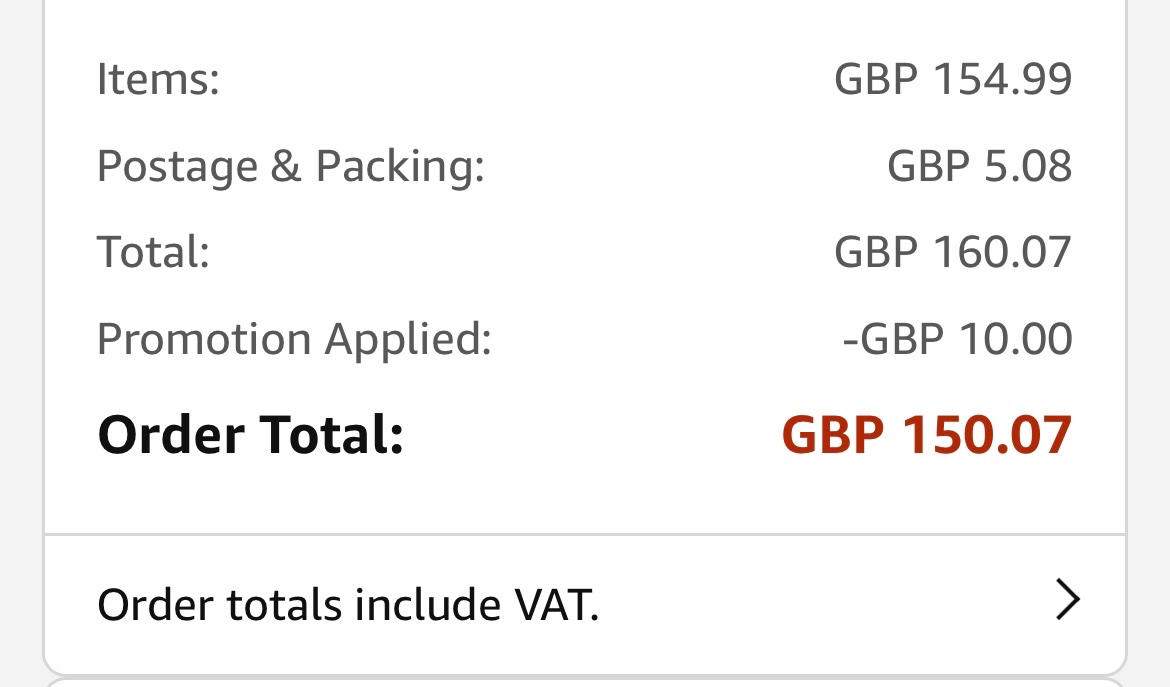
Task: Tap the word VAT in the bottom row
Action: pos(557,604)
